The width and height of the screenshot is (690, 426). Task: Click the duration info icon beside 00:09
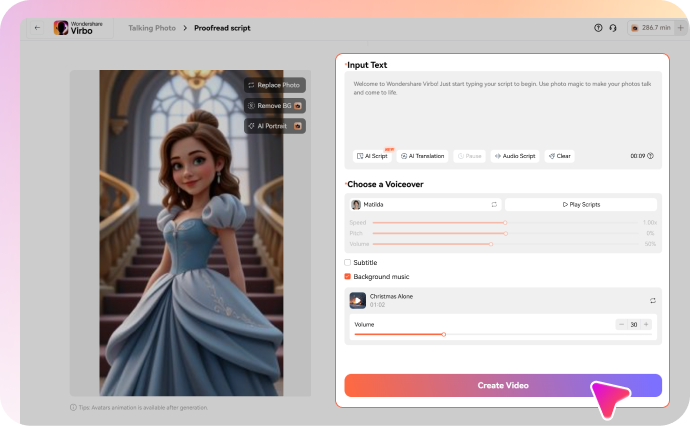coord(650,156)
